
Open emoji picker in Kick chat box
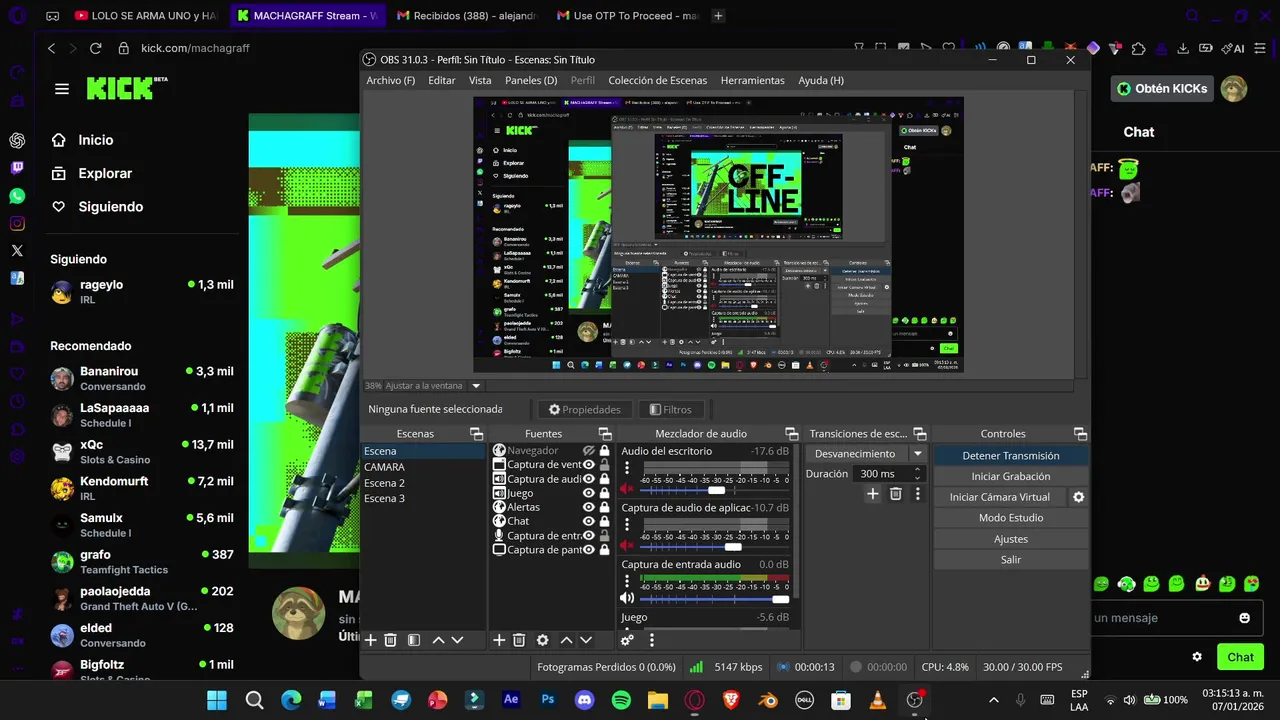[1245, 618]
